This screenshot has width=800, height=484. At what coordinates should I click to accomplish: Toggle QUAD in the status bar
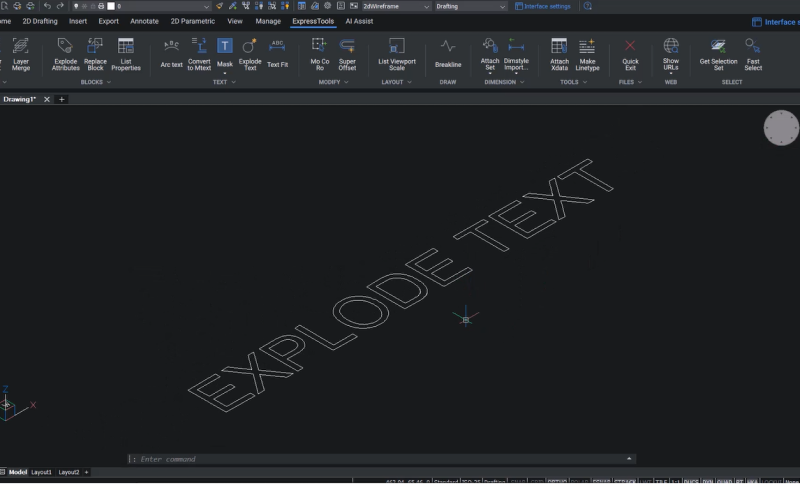coord(724,481)
